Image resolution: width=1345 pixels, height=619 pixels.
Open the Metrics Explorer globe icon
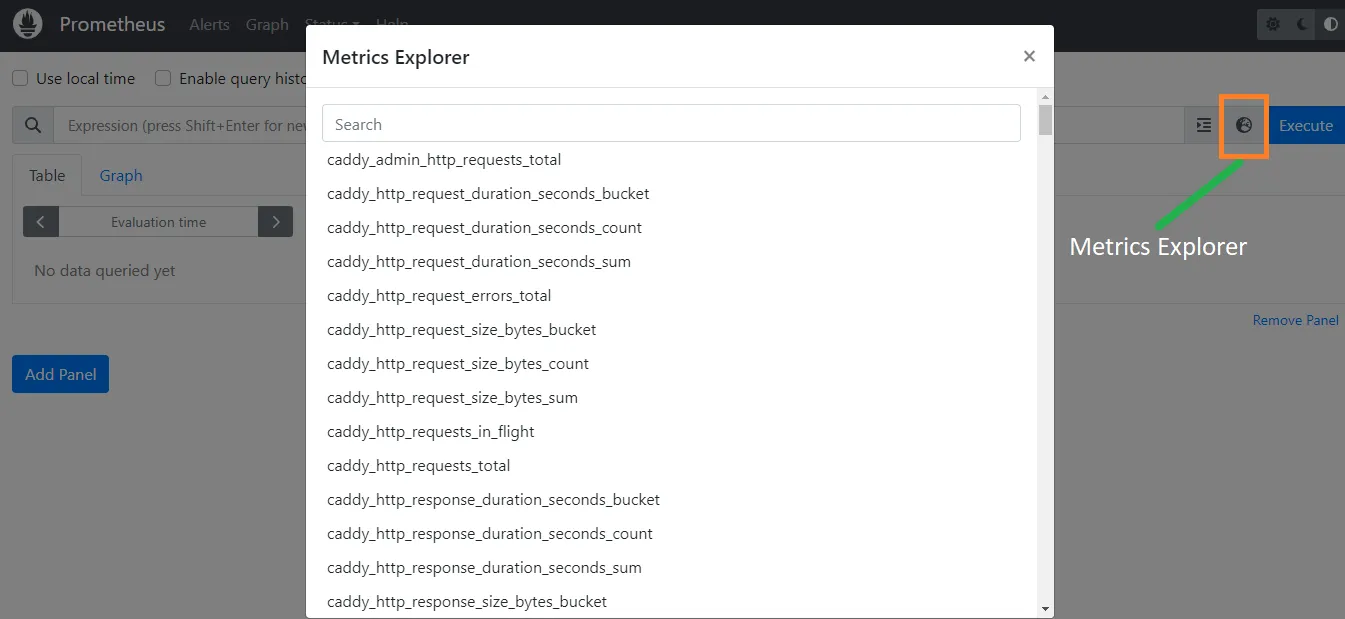1244,125
